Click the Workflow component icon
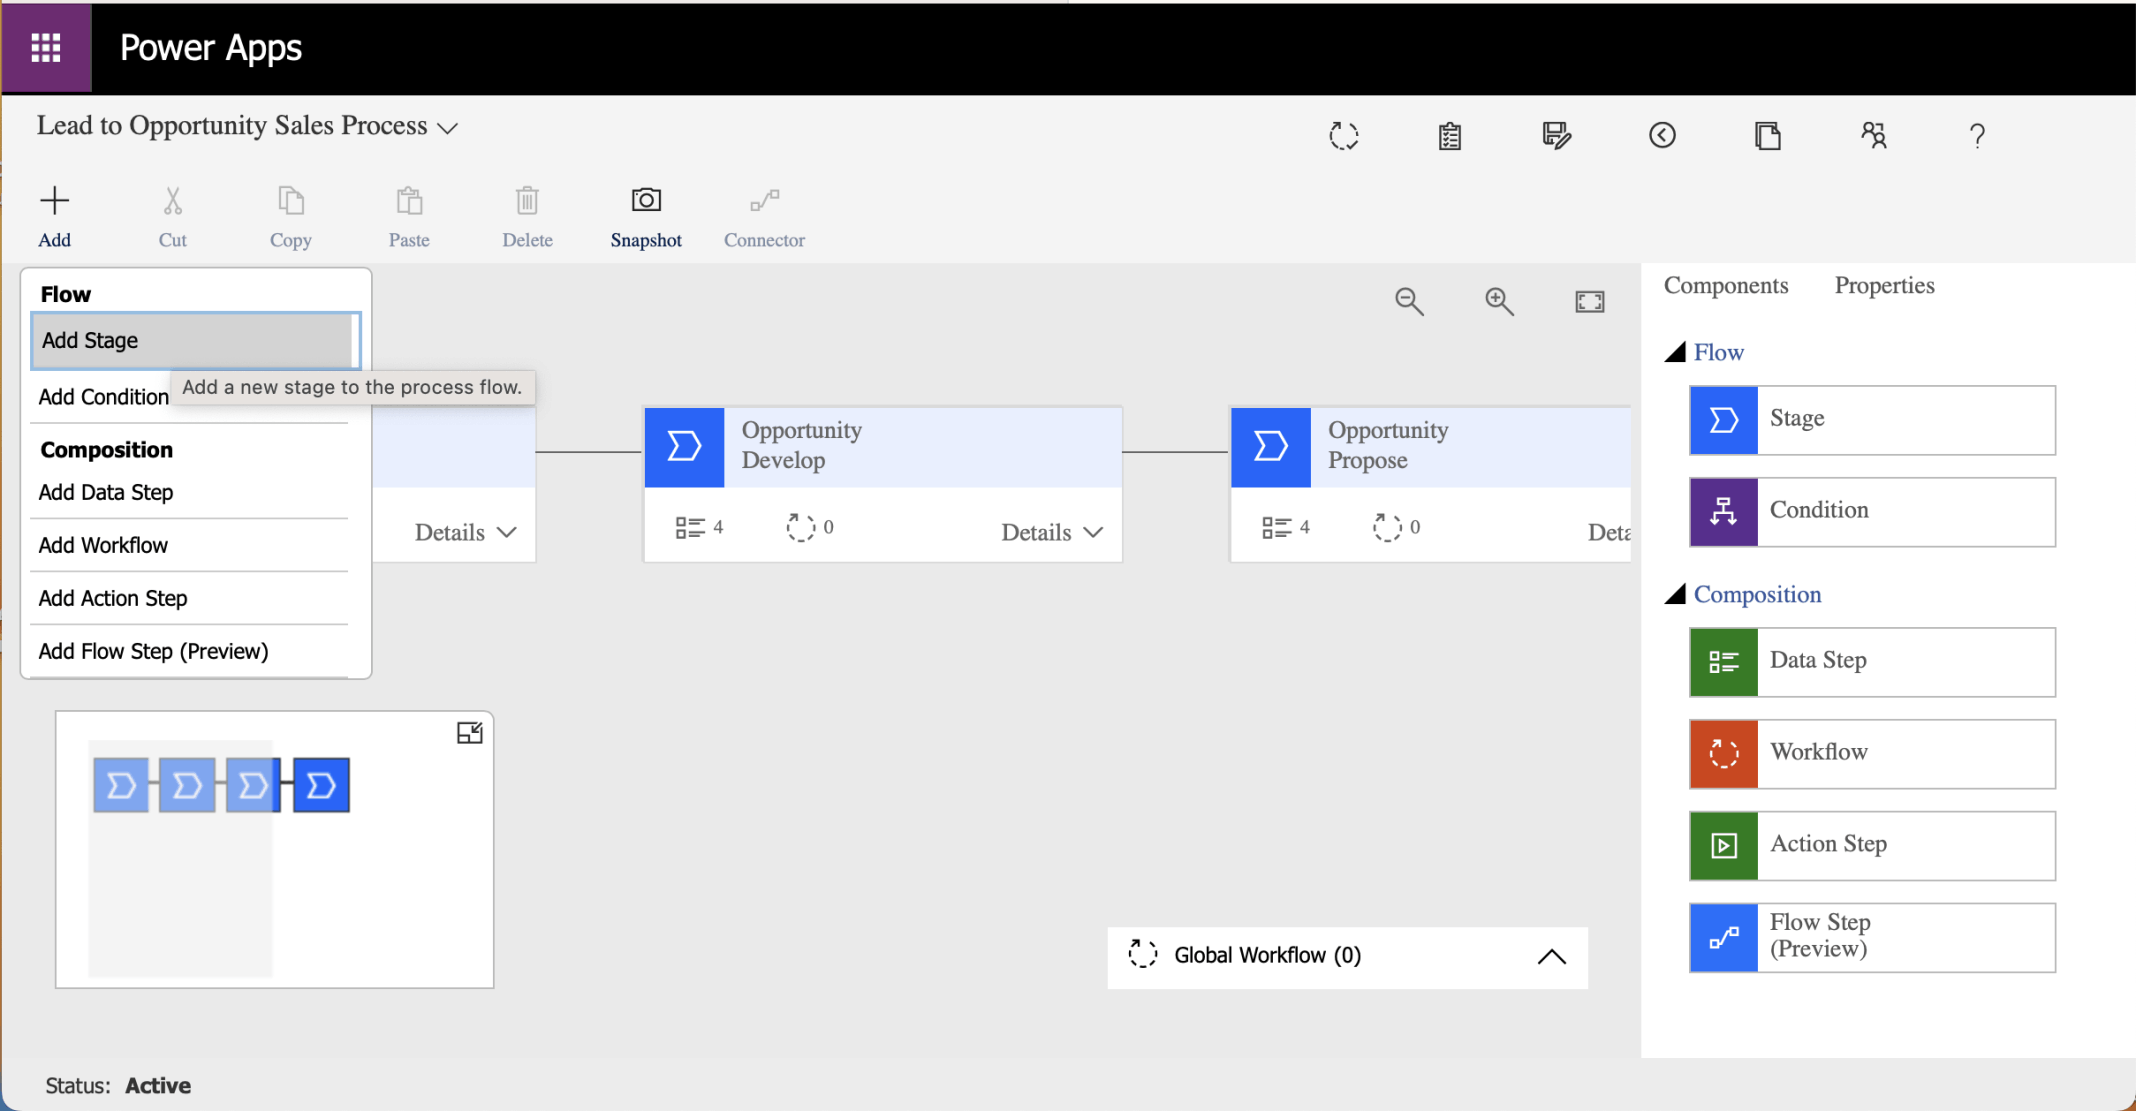 (x=1723, y=754)
